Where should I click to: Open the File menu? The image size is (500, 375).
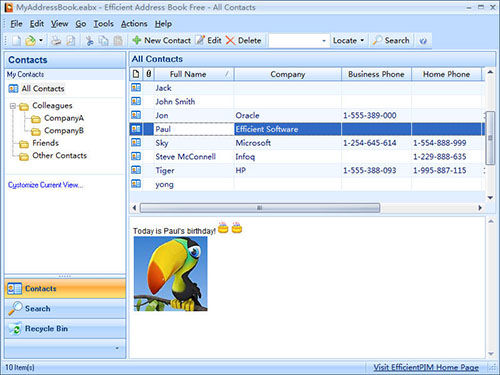(x=16, y=24)
